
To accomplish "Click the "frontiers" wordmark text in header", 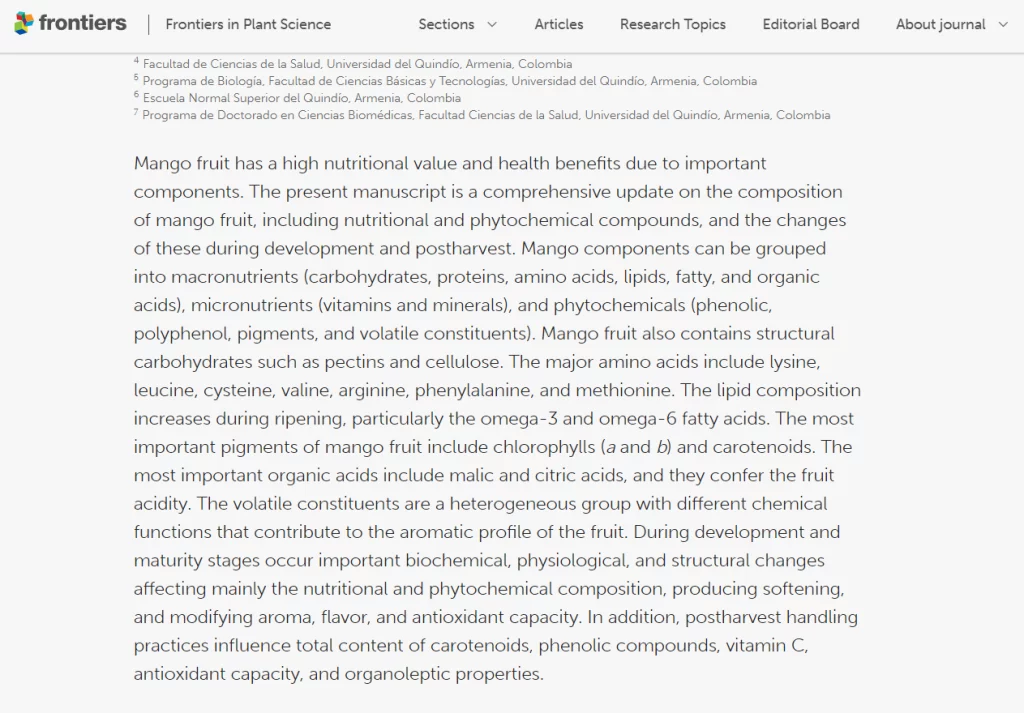I will 83,23.
